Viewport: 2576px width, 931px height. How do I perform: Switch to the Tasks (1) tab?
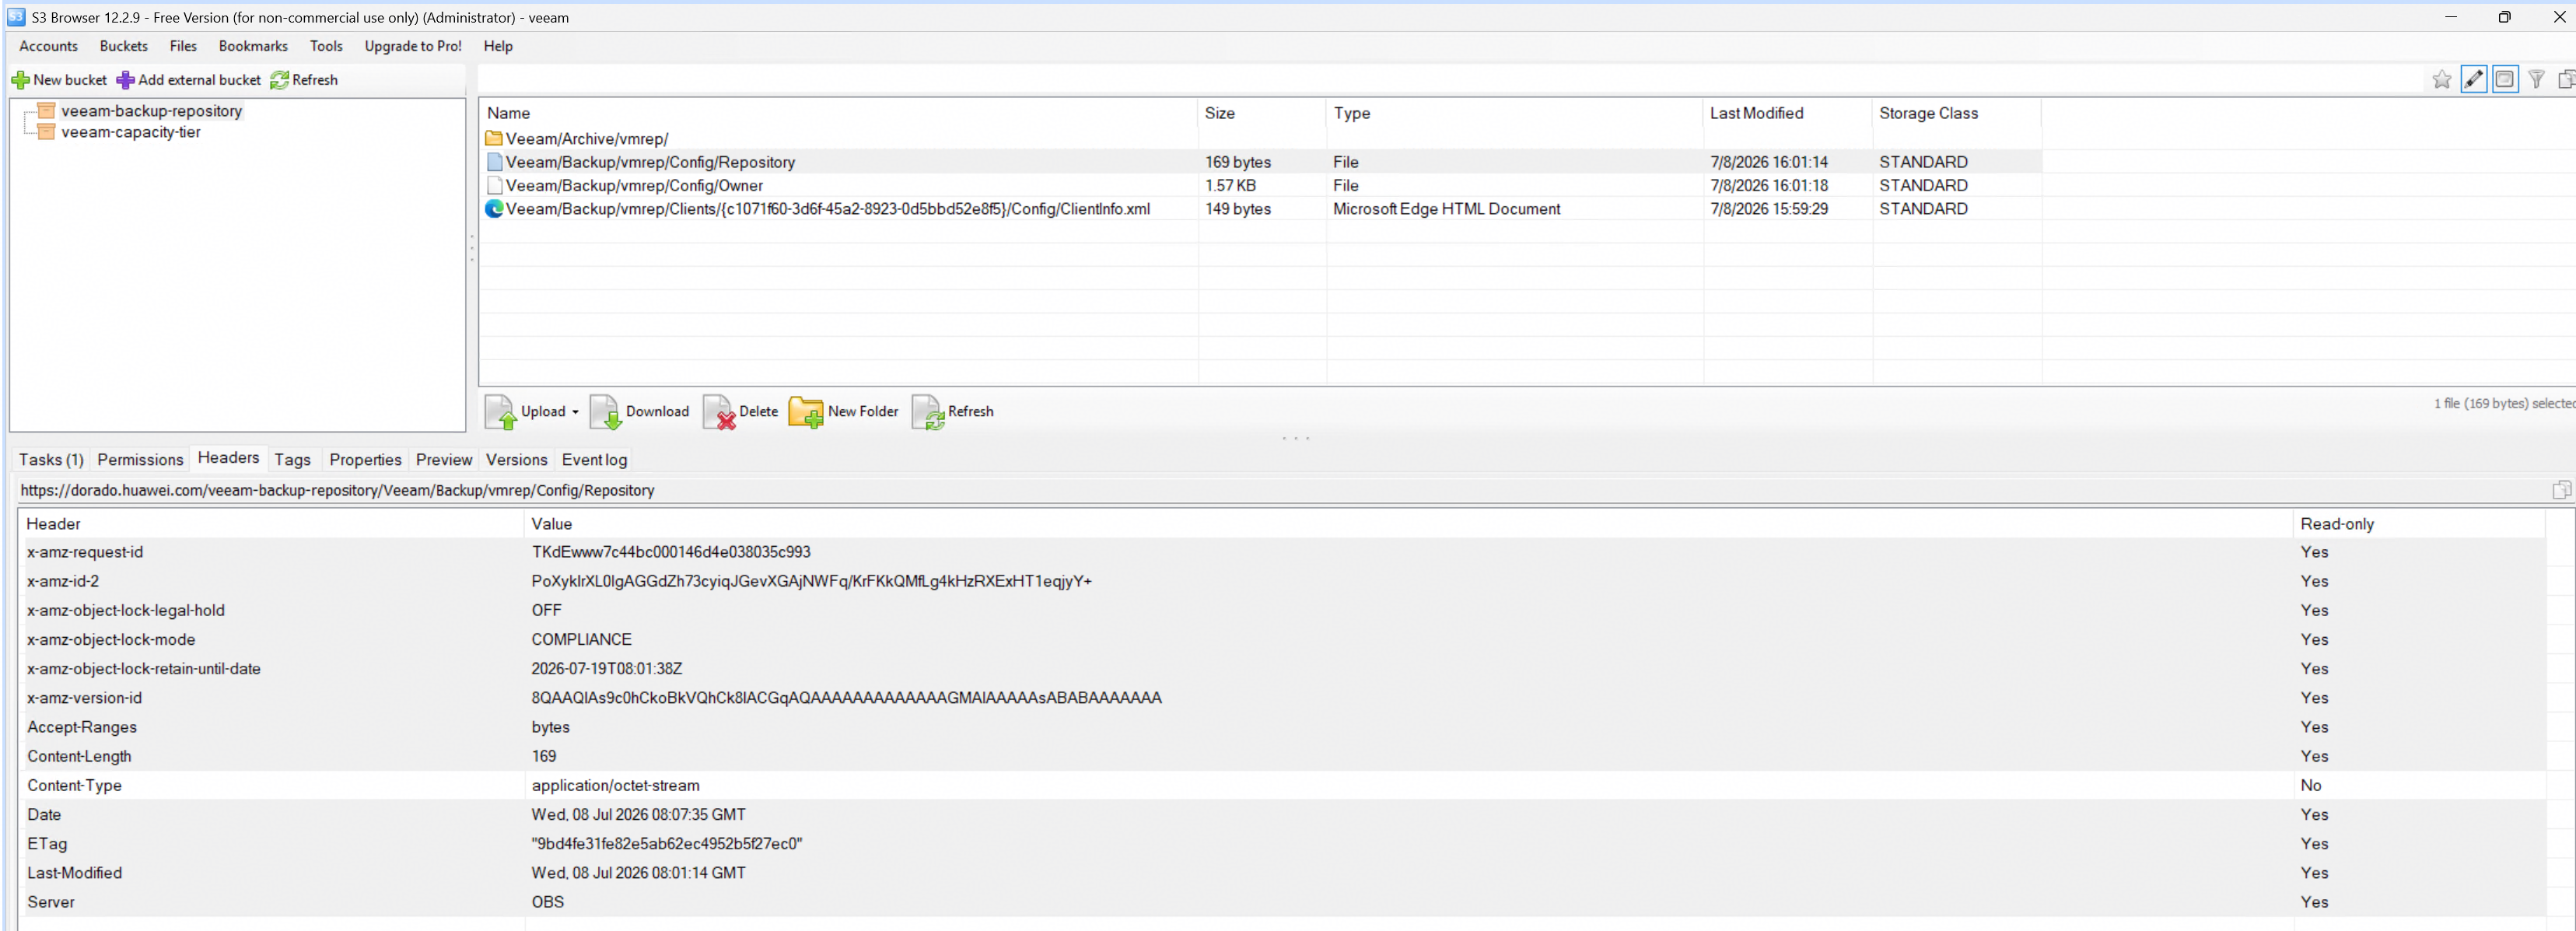pyautogui.click(x=51, y=460)
